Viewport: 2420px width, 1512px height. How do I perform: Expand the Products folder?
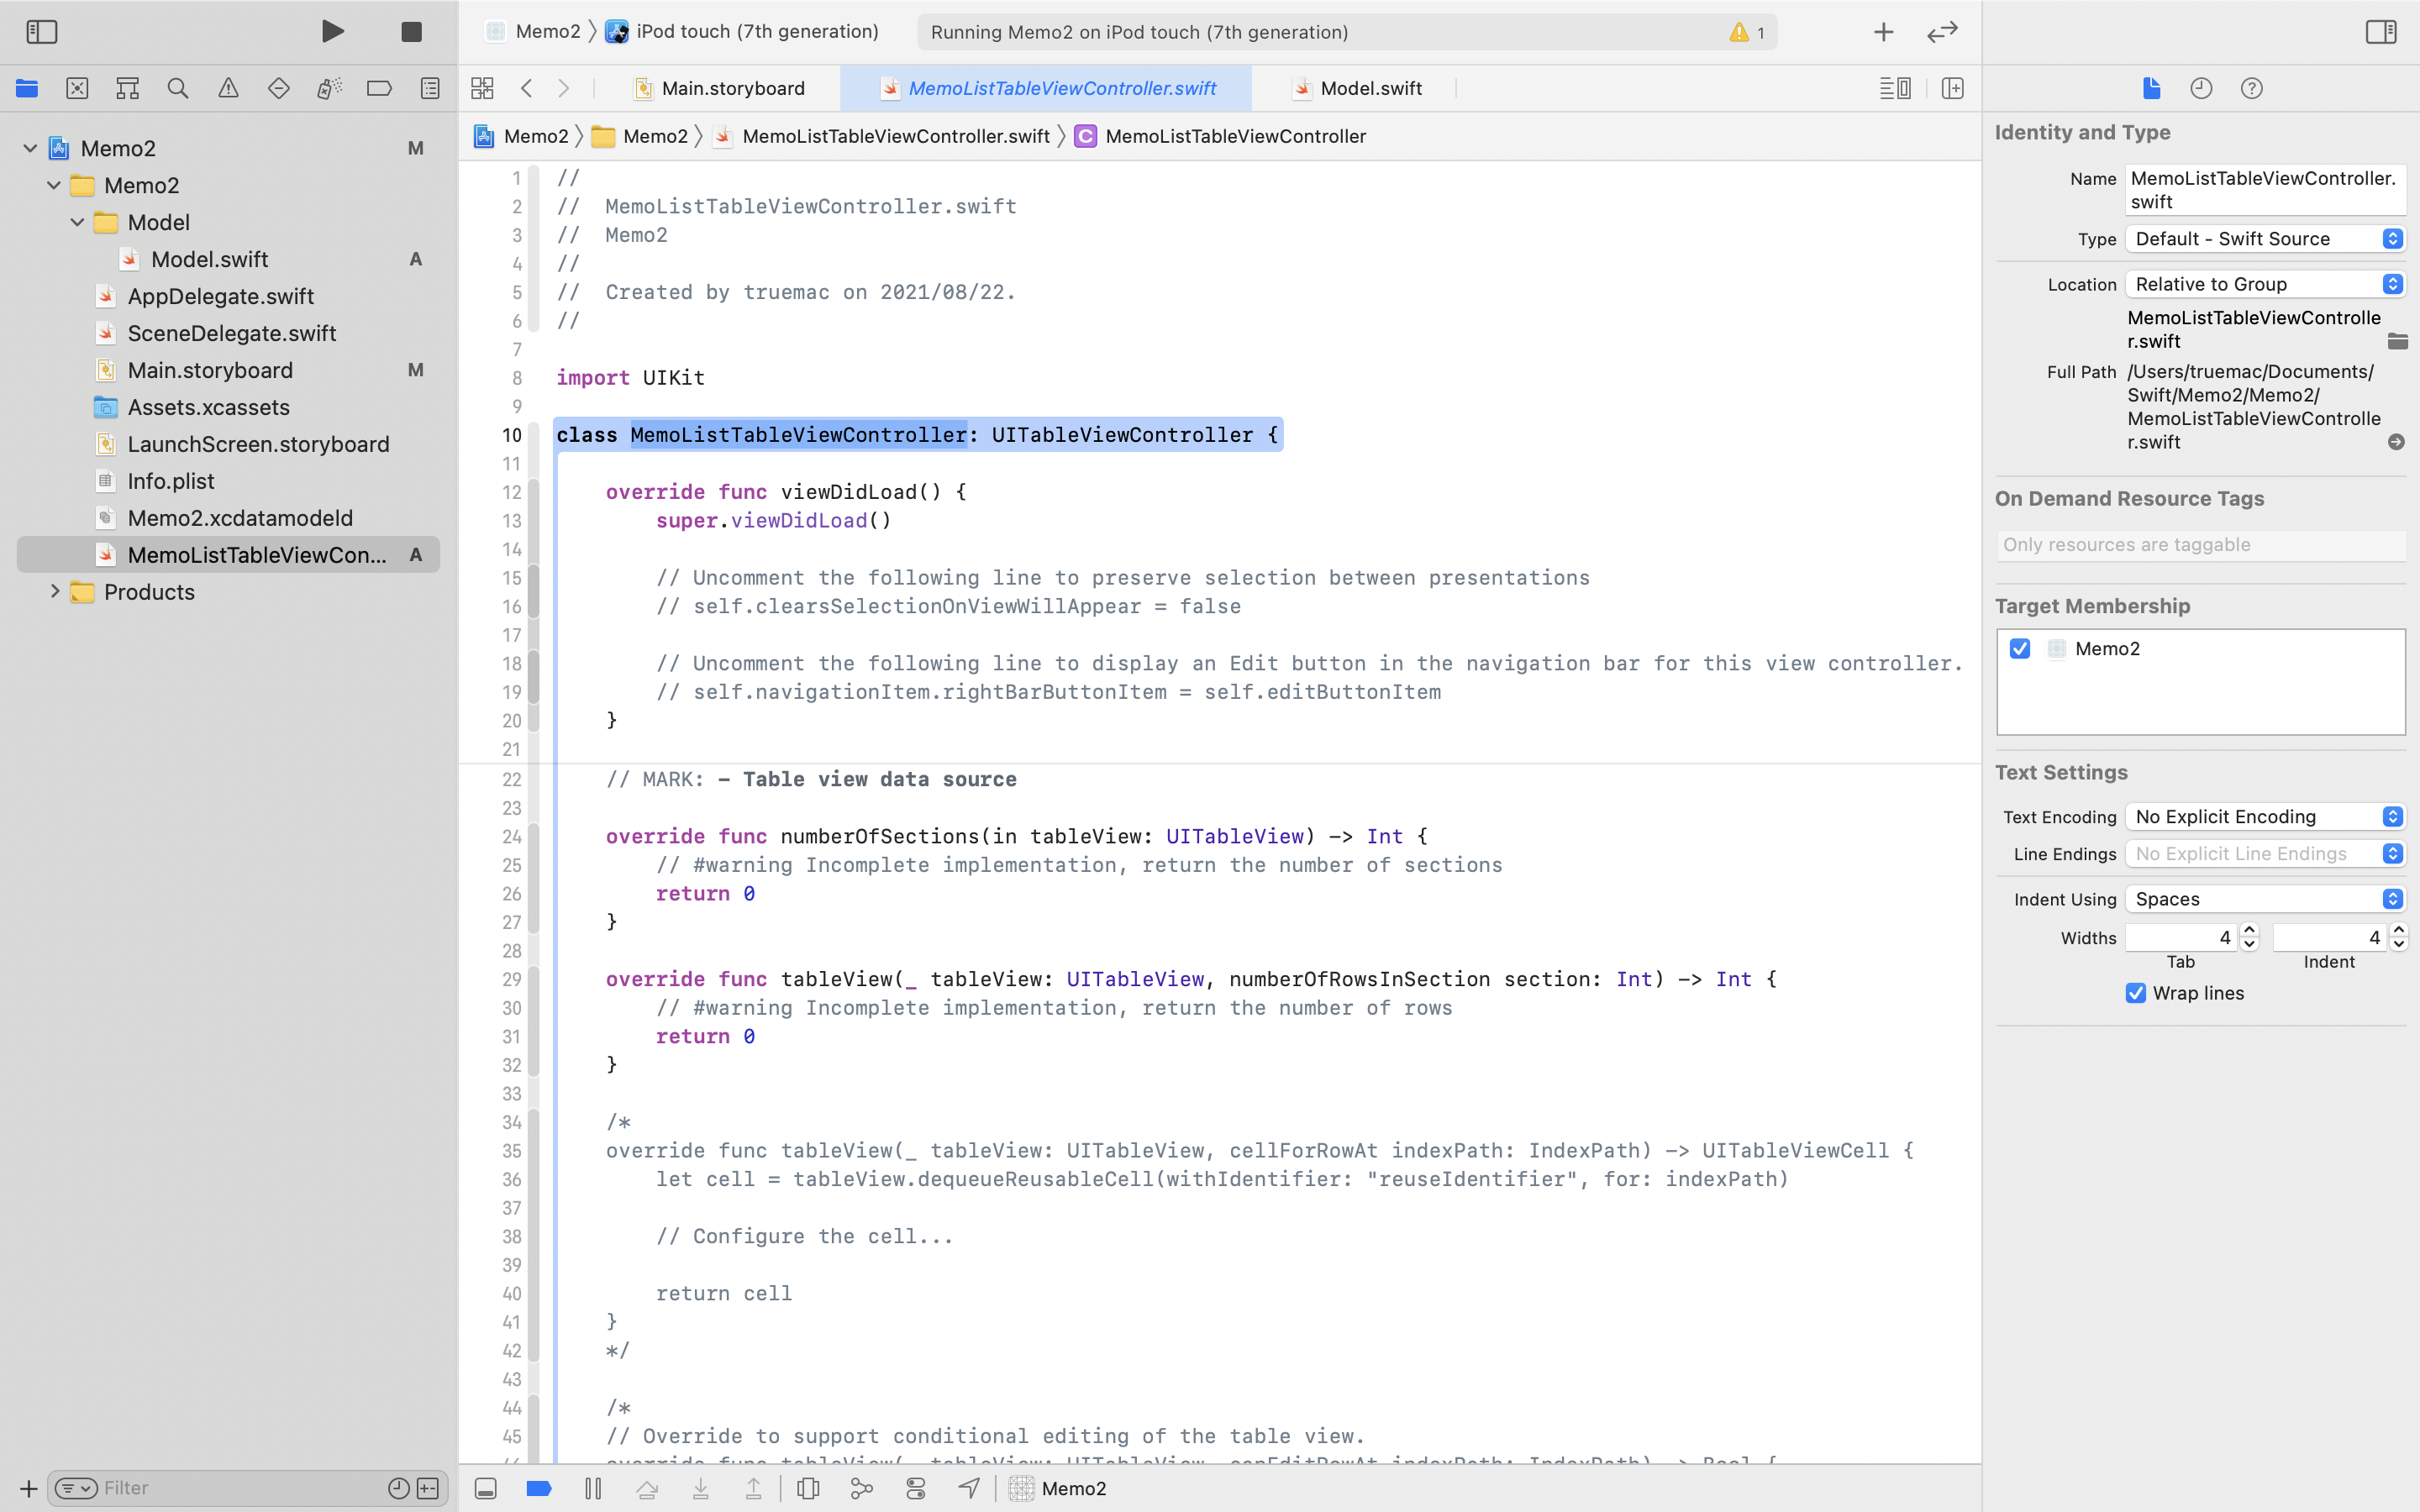click(55, 591)
